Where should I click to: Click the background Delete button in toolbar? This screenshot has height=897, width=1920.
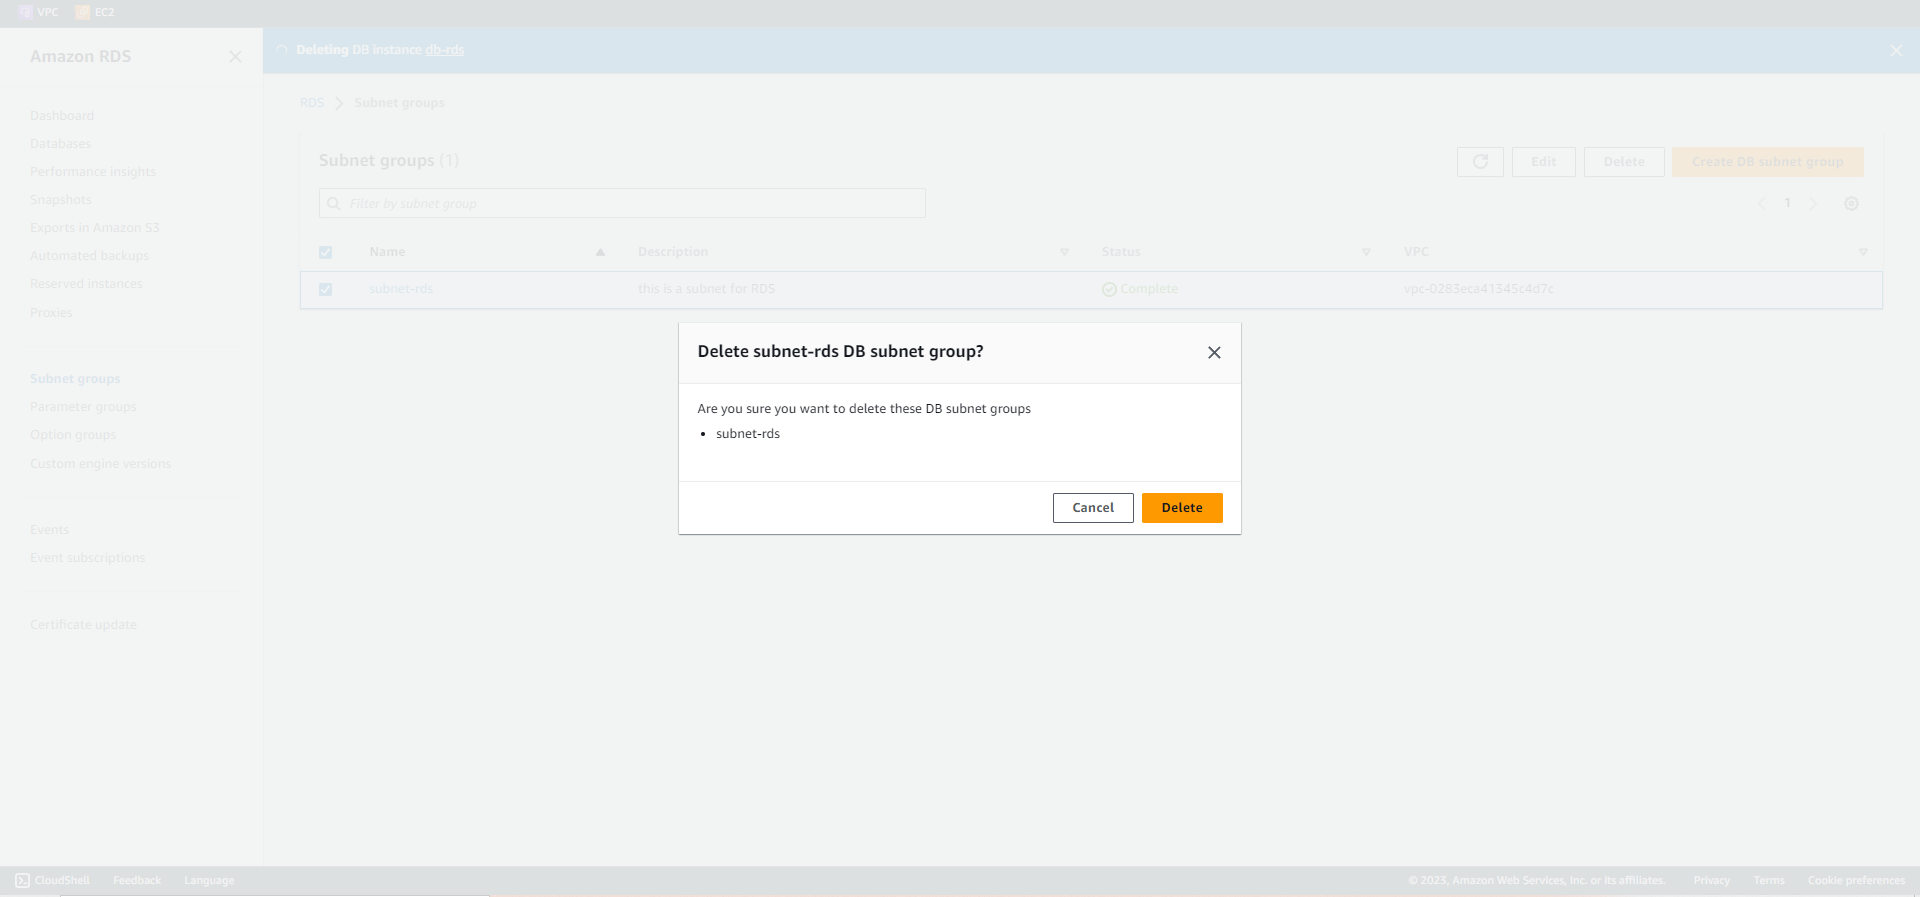[1624, 162]
